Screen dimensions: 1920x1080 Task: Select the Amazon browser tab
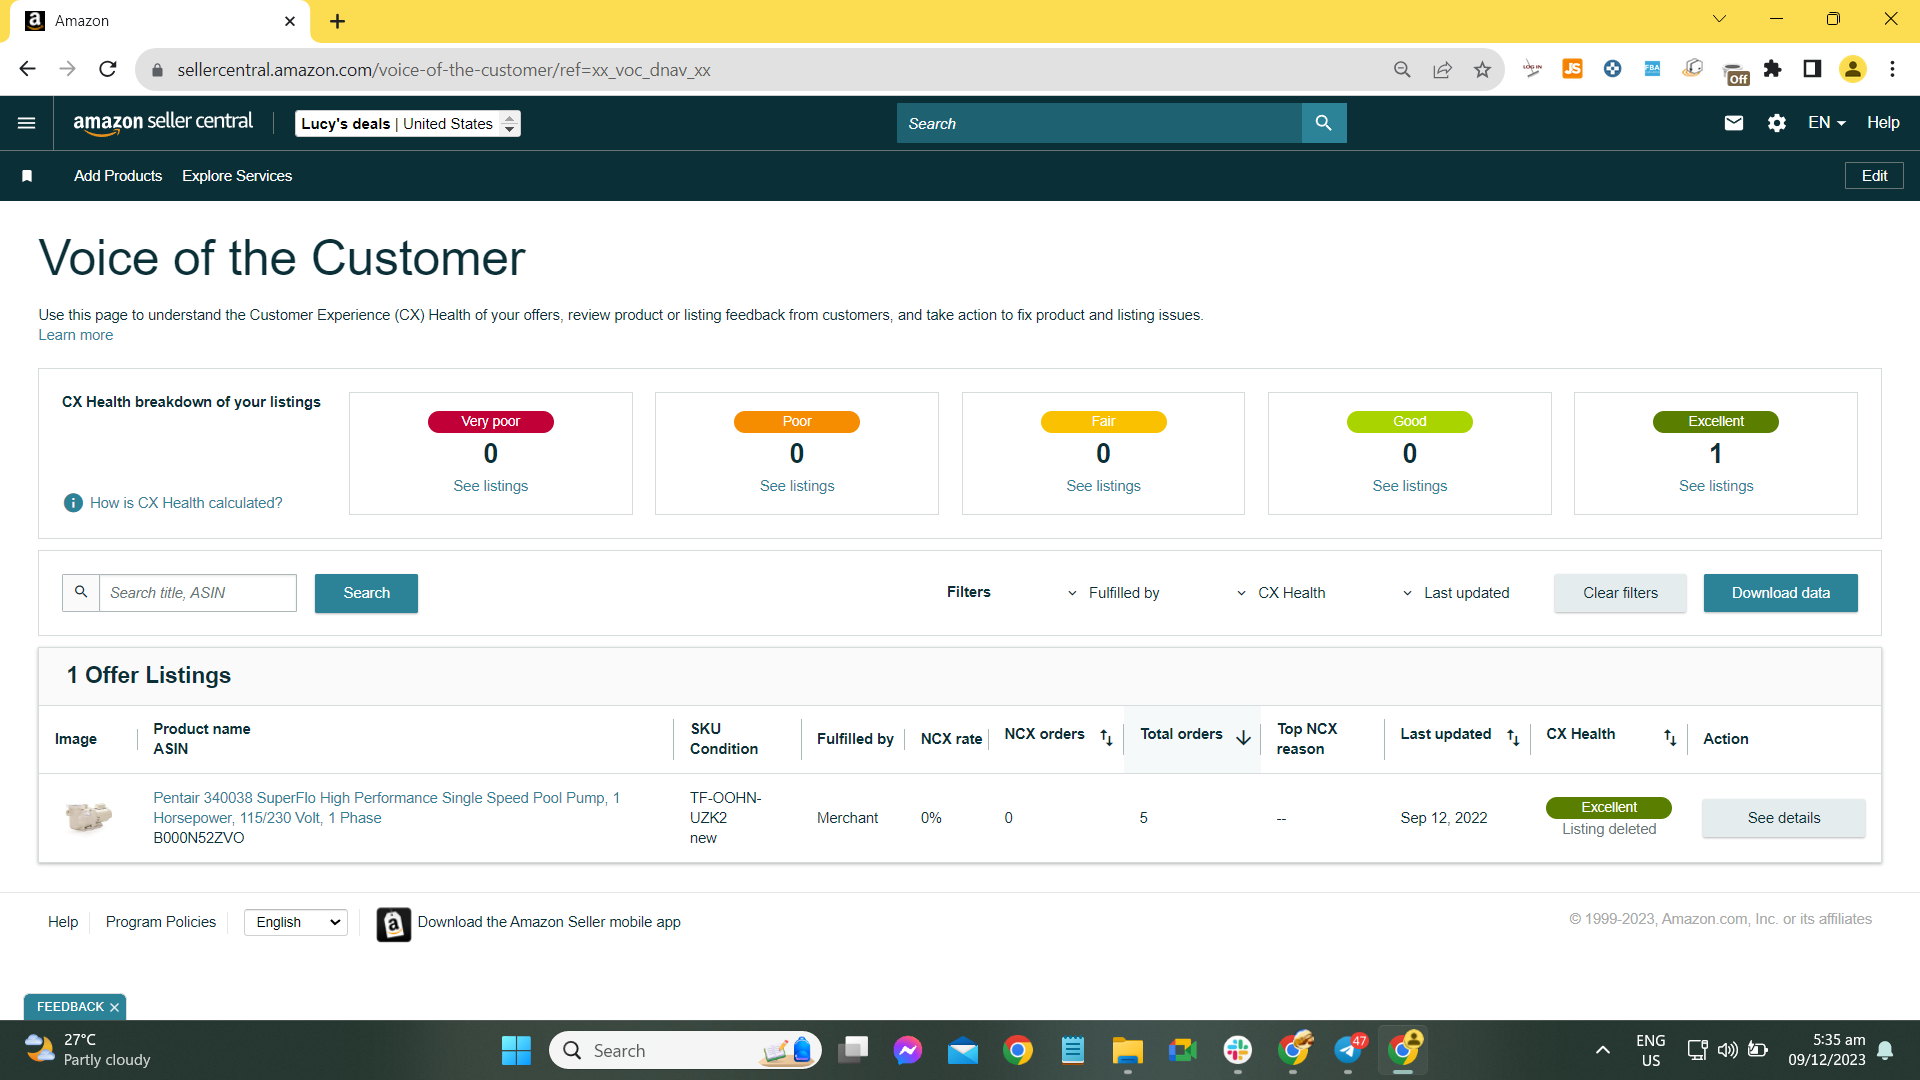160,21
